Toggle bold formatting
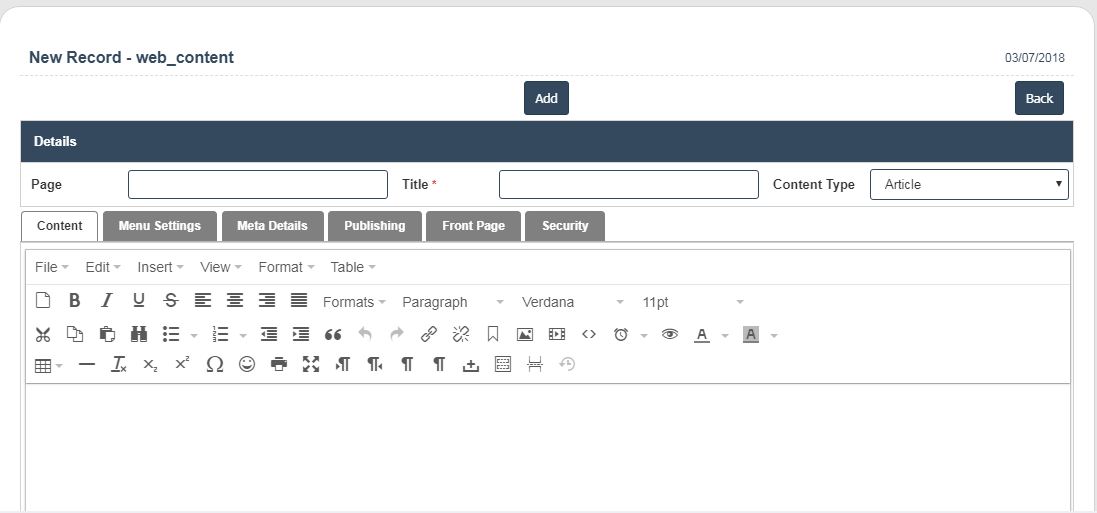 74,301
